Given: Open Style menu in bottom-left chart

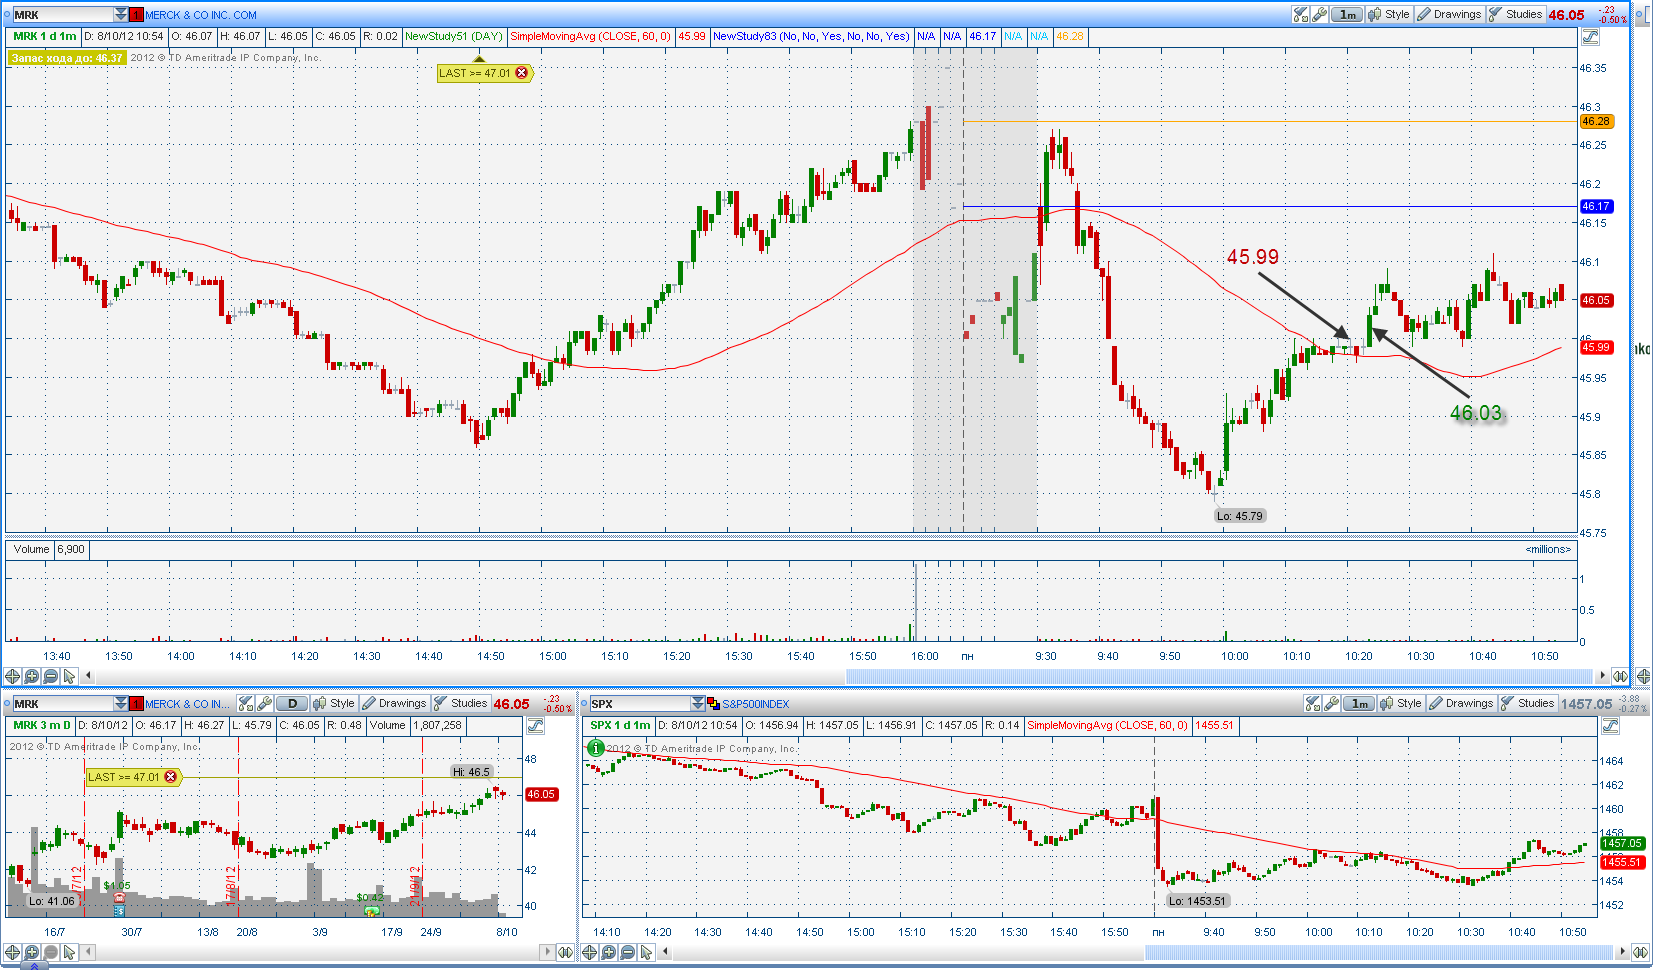Looking at the screenshot, I should pos(334,703).
